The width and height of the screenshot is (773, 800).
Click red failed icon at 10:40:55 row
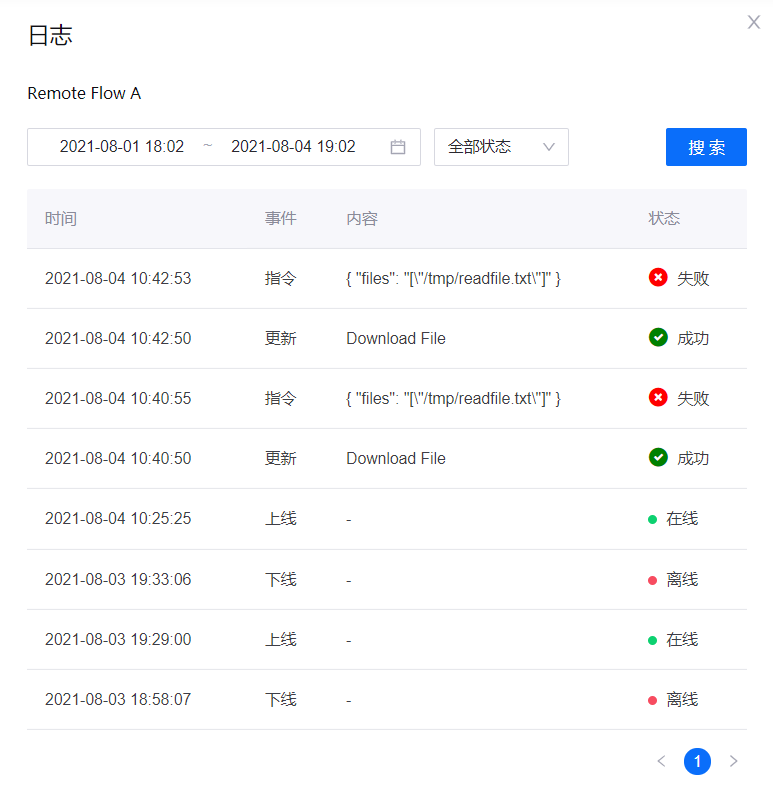coord(658,398)
